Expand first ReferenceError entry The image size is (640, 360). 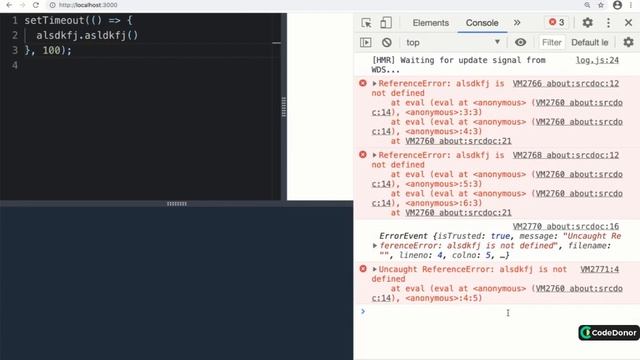pyautogui.click(x=374, y=83)
